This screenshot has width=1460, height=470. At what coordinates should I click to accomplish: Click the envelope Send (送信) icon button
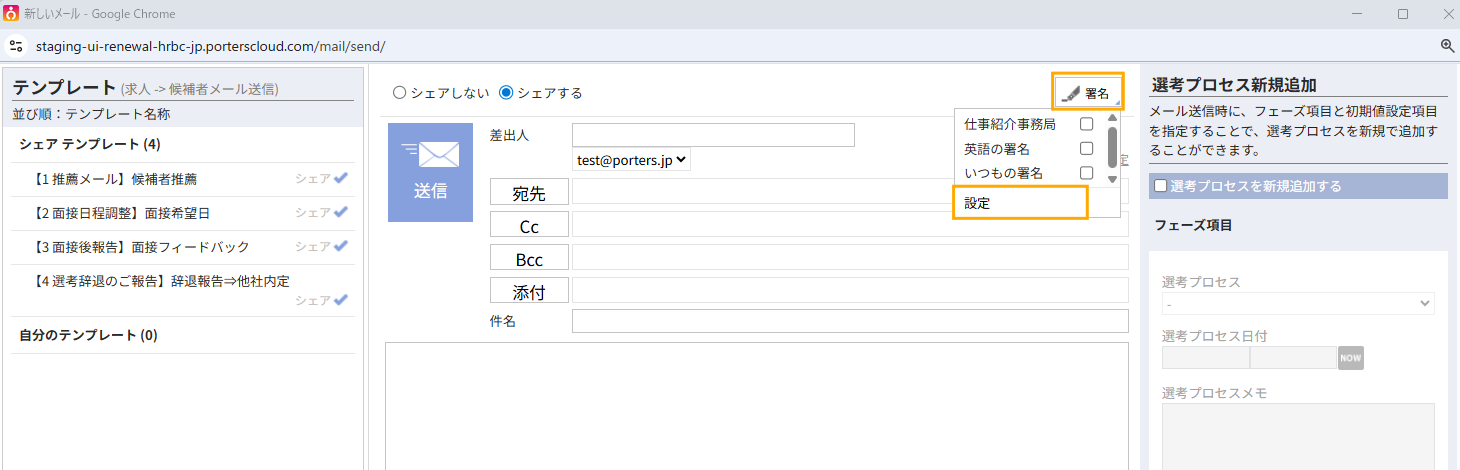coord(430,172)
